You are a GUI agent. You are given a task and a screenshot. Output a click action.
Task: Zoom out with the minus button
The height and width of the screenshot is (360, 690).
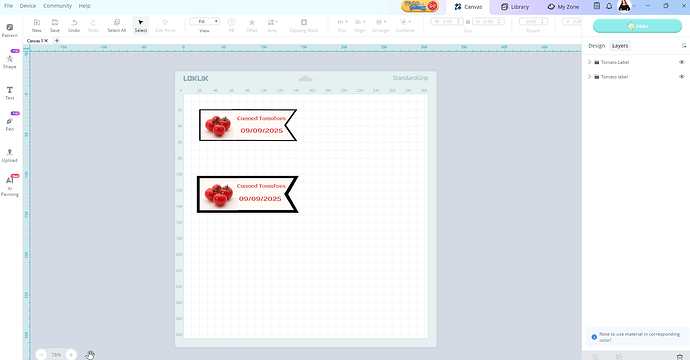(41, 354)
